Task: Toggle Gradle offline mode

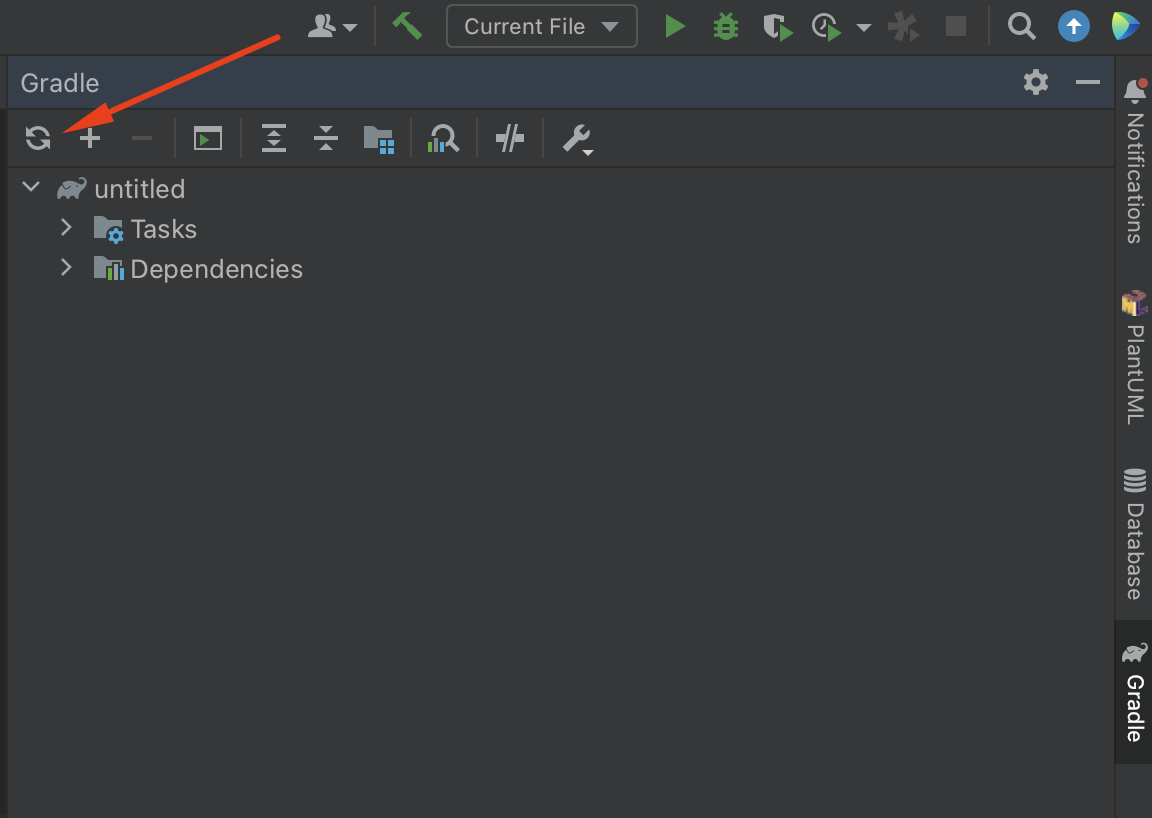Action: (510, 138)
